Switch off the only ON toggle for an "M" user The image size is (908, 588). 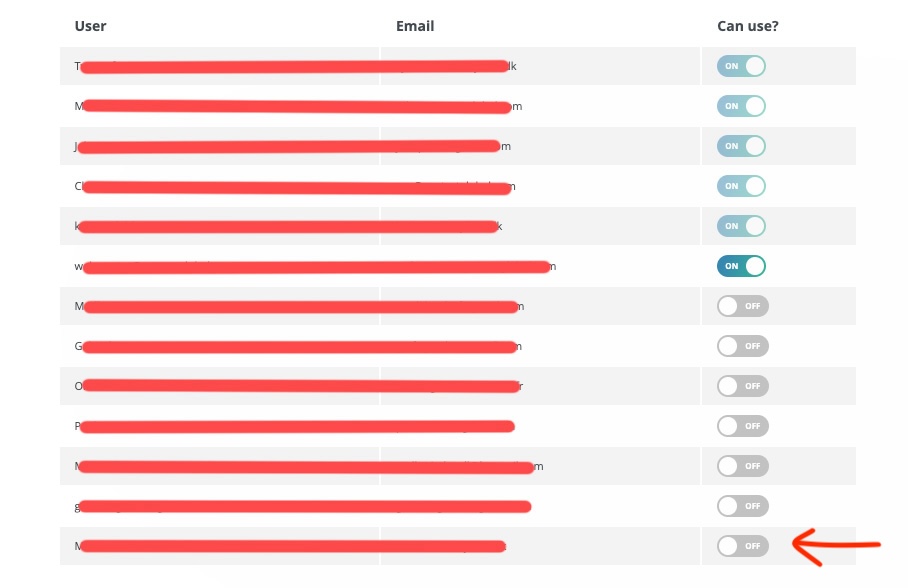(x=741, y=106)
